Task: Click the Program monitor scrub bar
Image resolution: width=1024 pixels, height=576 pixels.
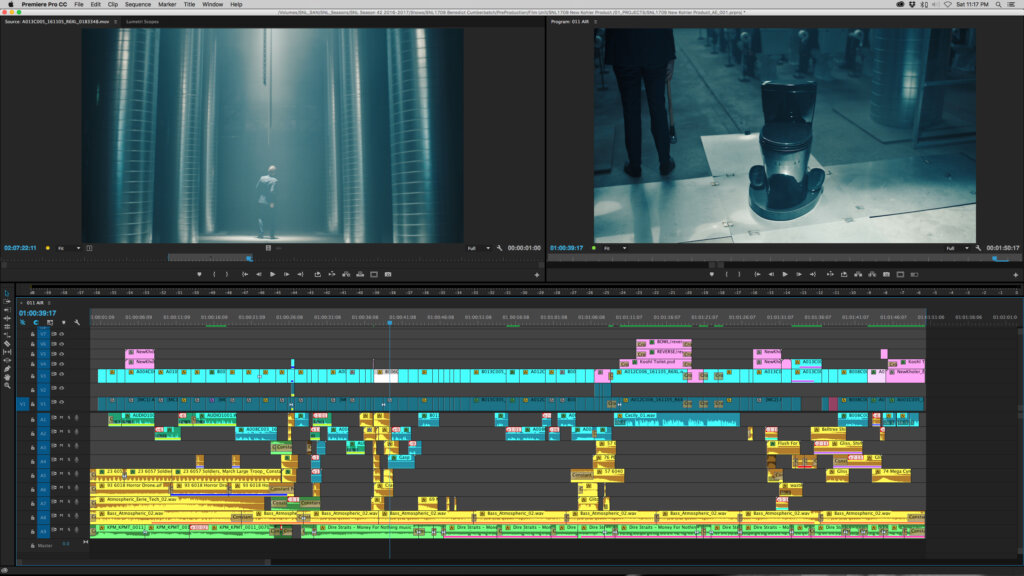Action: click(x=784, y=259)
